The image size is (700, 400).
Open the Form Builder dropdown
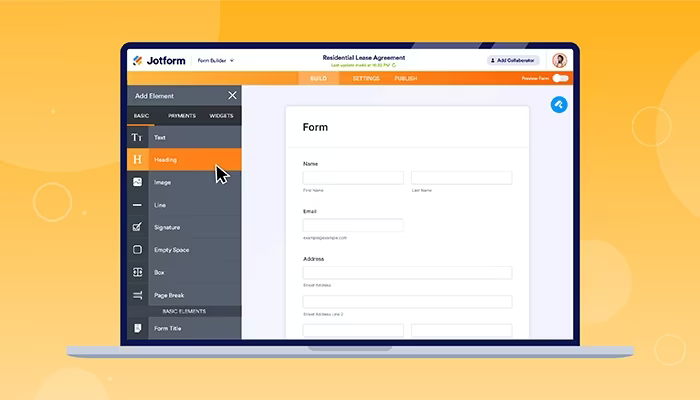[216, 61]
